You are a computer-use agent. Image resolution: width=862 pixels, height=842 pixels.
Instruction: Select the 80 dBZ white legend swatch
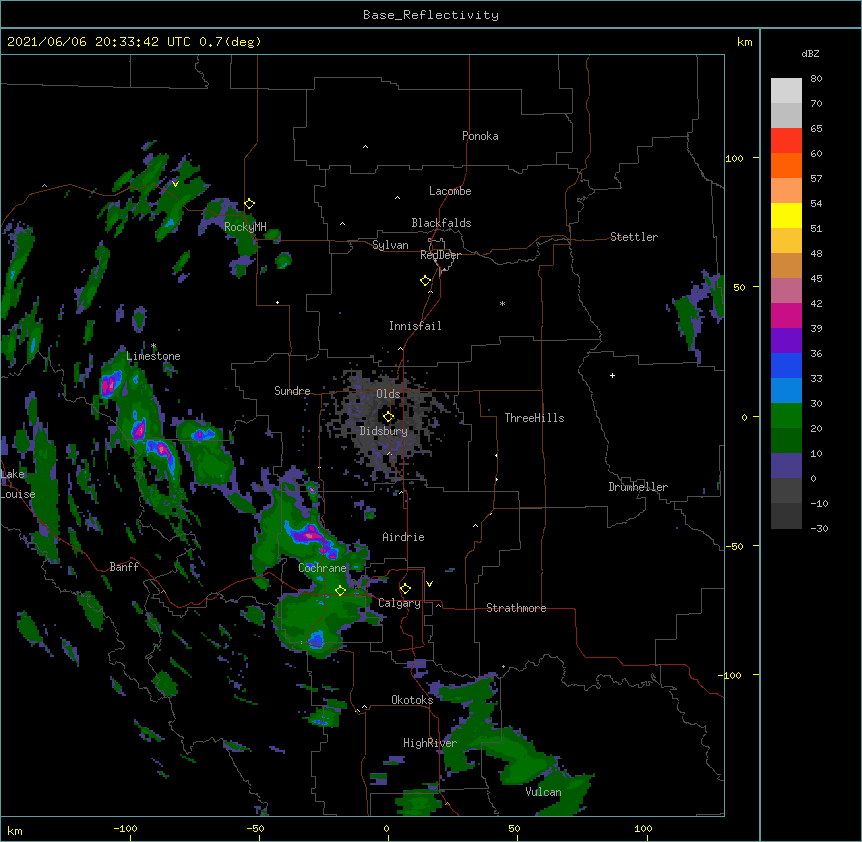786,91
